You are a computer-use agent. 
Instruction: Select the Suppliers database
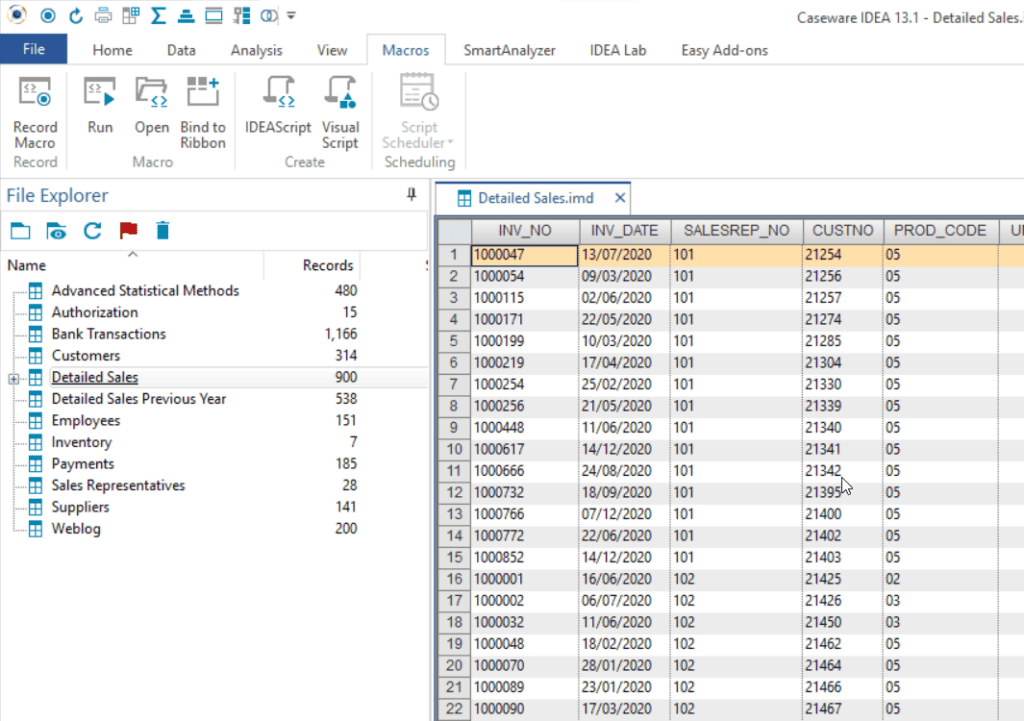[x=80, y=506]
